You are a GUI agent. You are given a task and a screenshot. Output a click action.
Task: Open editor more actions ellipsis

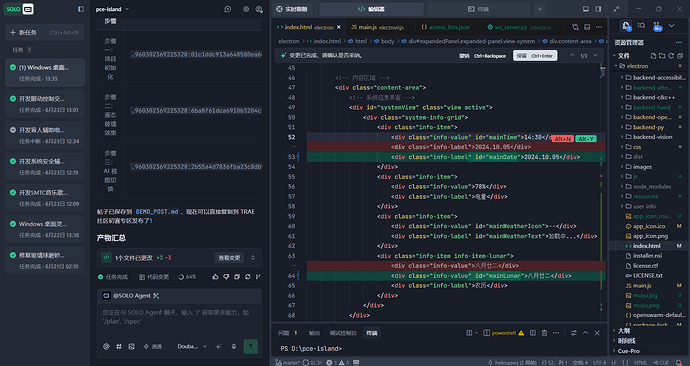(x=599, y=27)
